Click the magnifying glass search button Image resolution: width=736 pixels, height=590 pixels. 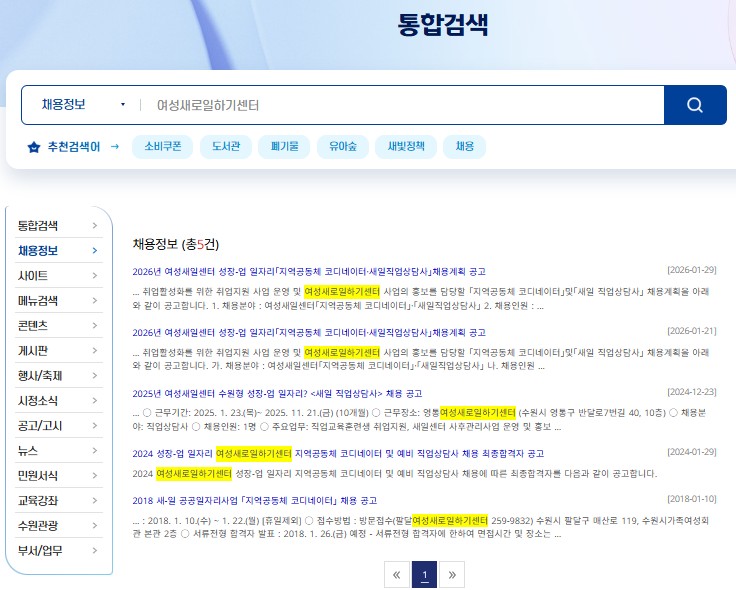695,105
